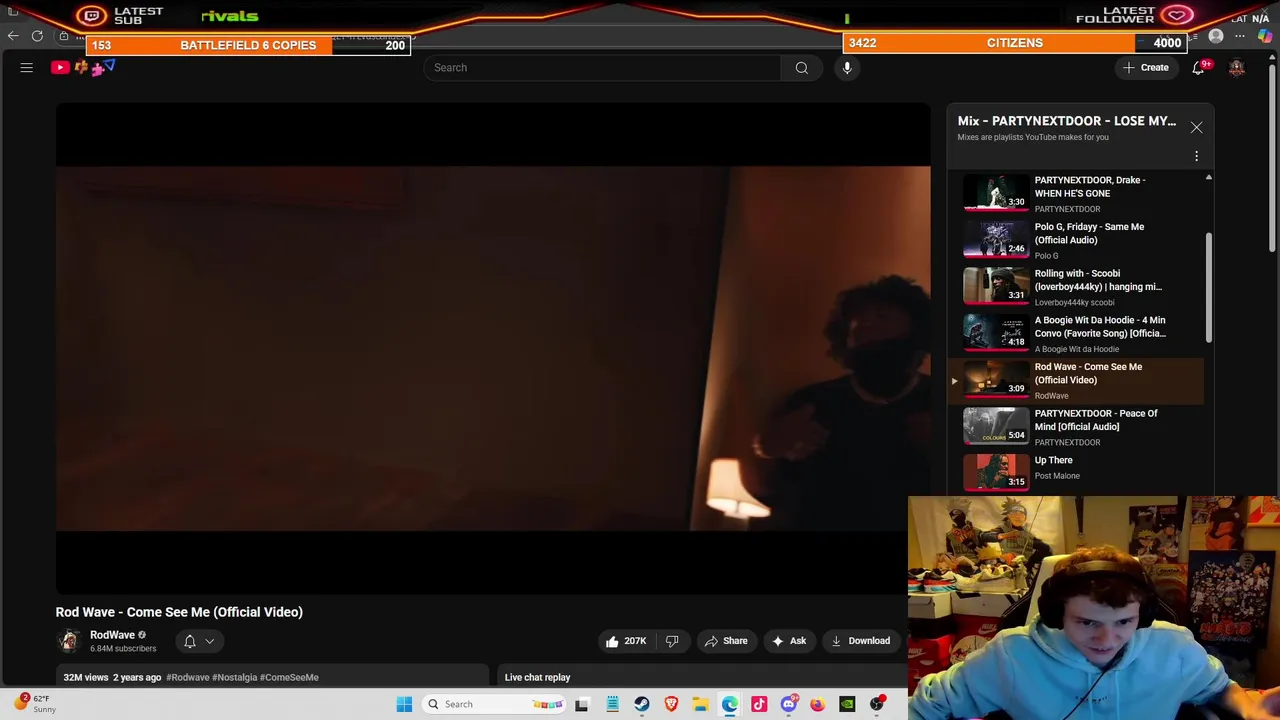Screen dimensions: 1280x720
Task: Launch Brave browser from the taskbar
Action: [671, 704]
